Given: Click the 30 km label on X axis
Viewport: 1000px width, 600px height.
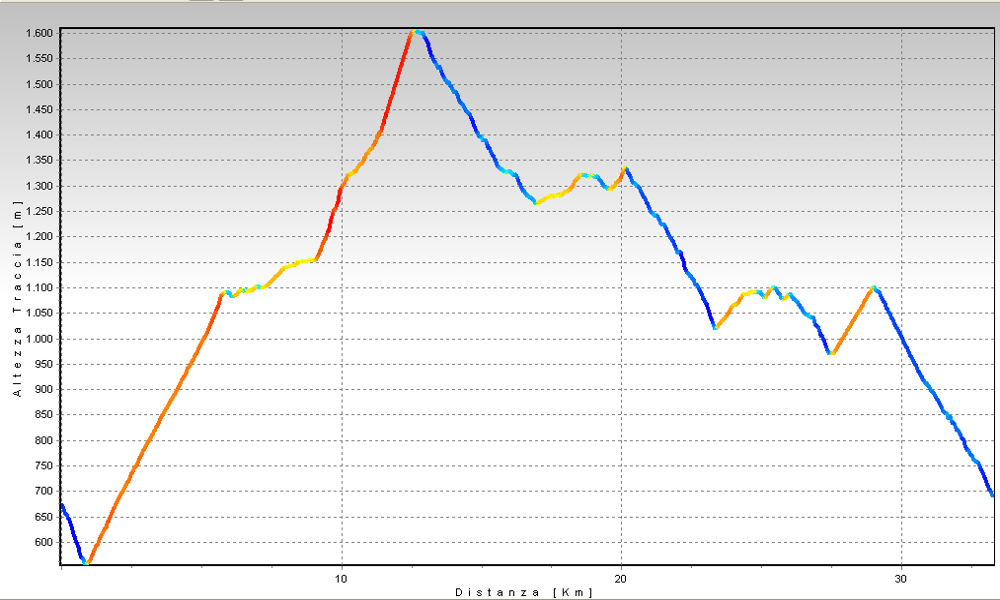Looking at the screenshot, I should 902,579.
